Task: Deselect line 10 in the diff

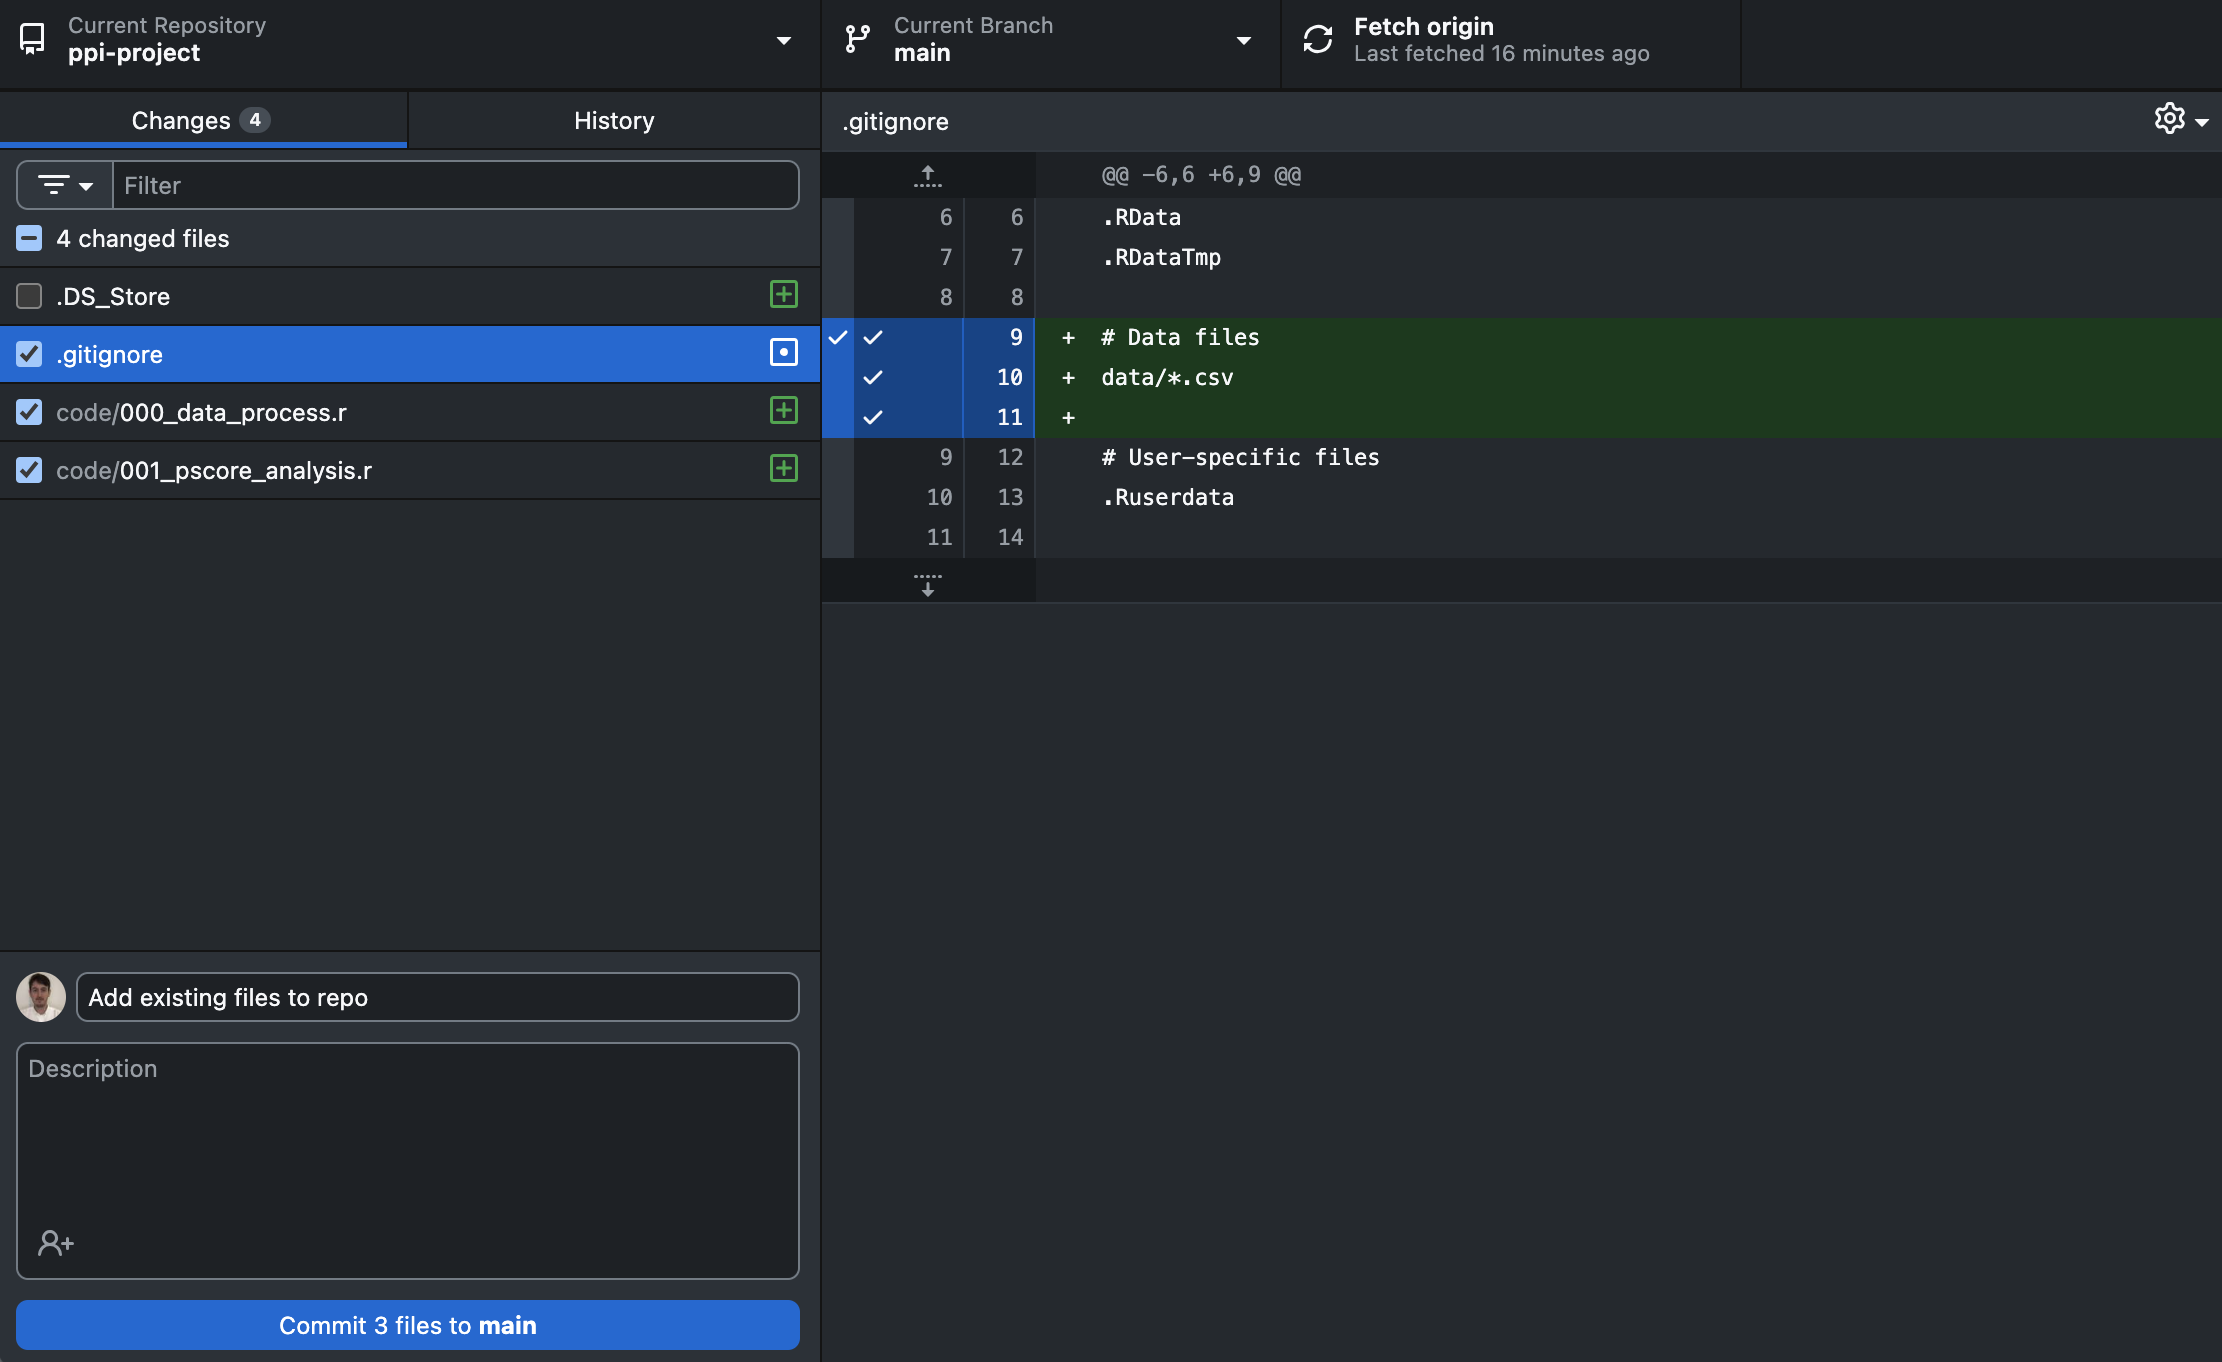Action: click(873, 377)
